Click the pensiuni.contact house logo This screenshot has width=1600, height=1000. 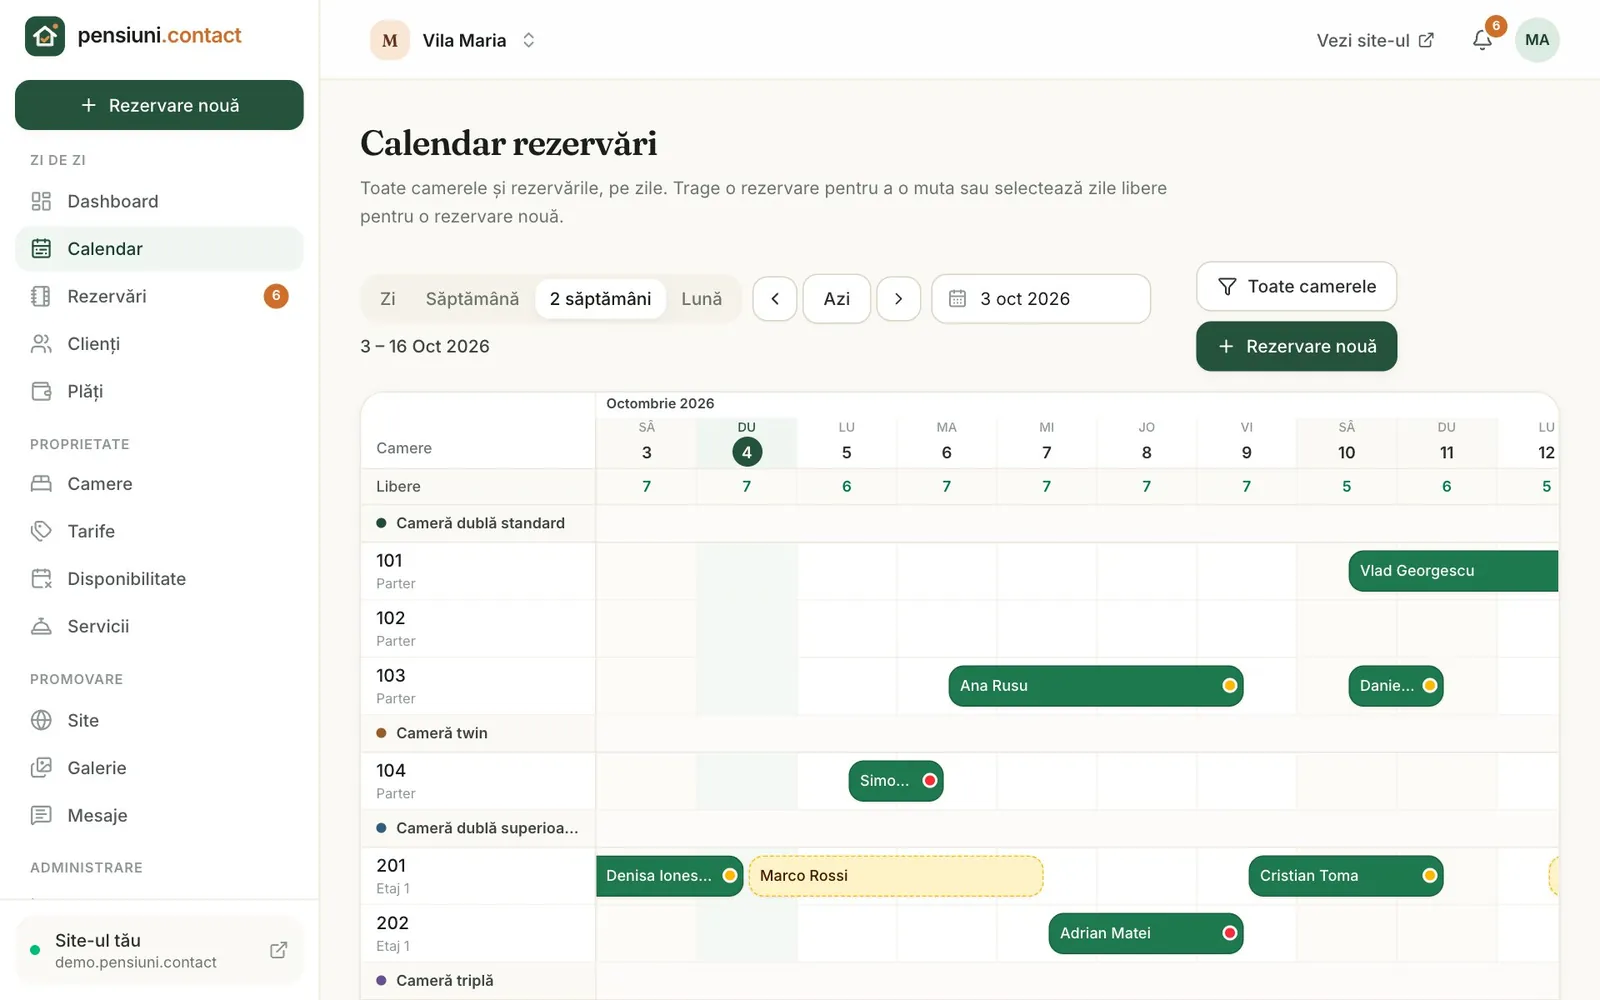pos(45,36)
